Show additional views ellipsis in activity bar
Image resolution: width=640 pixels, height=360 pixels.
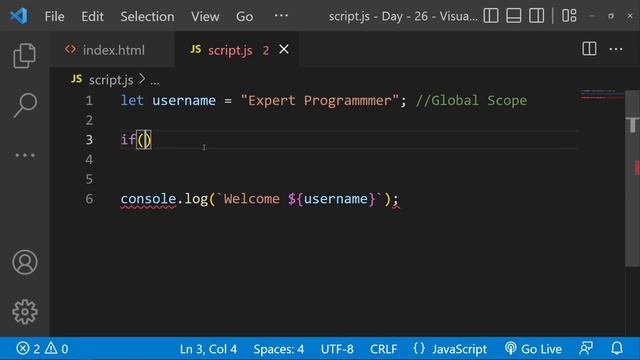[x=25, y=156]
